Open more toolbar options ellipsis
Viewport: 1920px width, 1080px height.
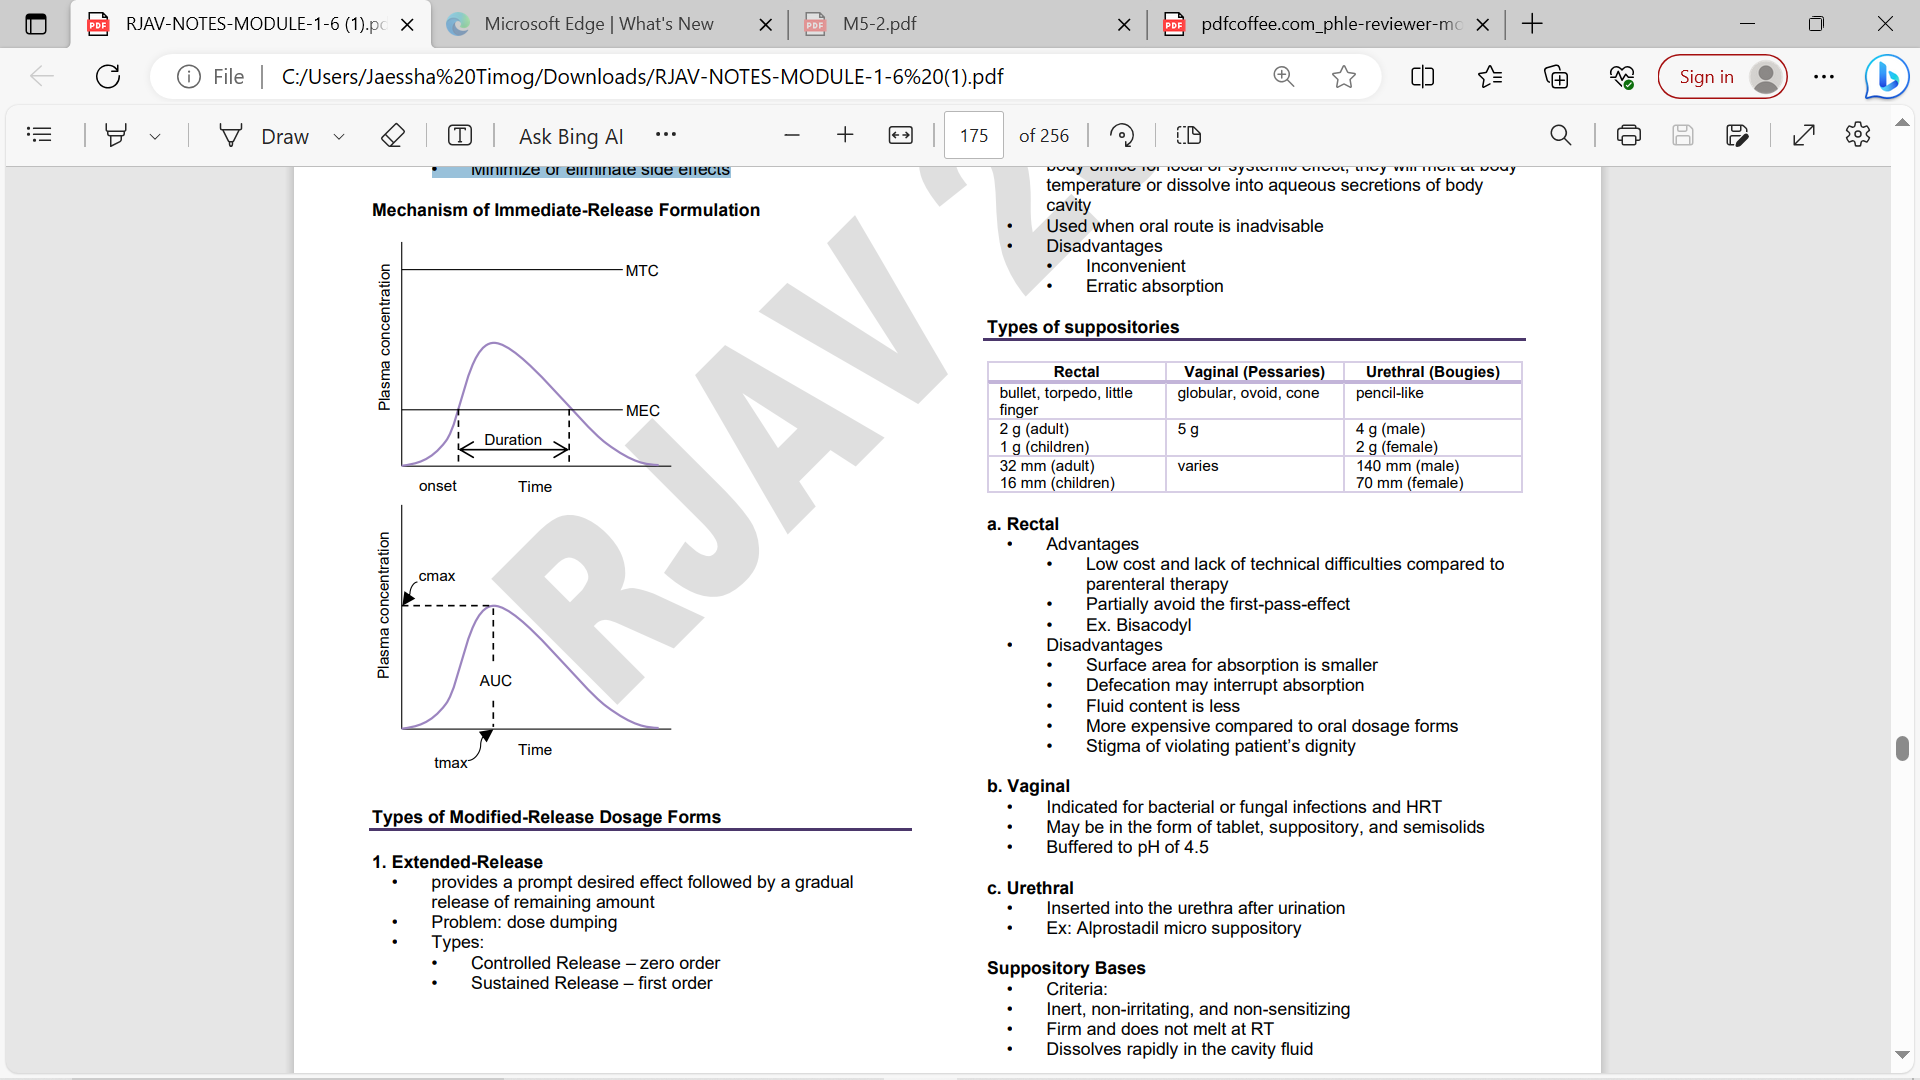(666, 135)
